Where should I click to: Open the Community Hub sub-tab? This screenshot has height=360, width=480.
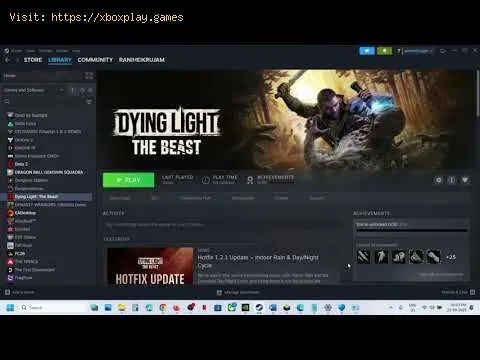195,198
